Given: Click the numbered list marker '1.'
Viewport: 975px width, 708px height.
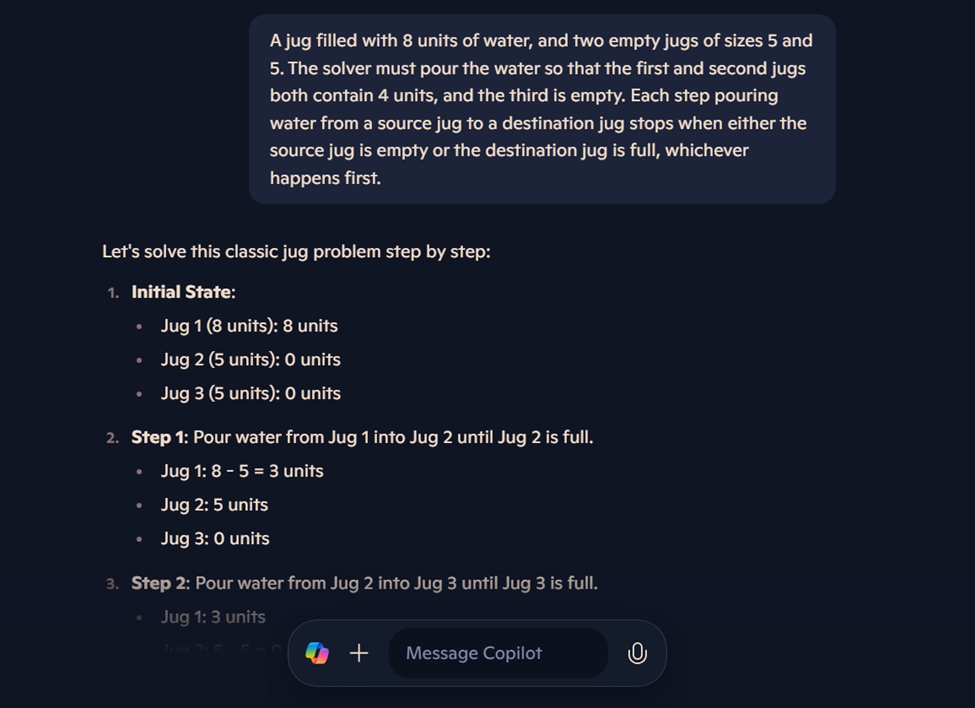Looking at the screenshot, I should pyautogui.click(x=112, y=291).
